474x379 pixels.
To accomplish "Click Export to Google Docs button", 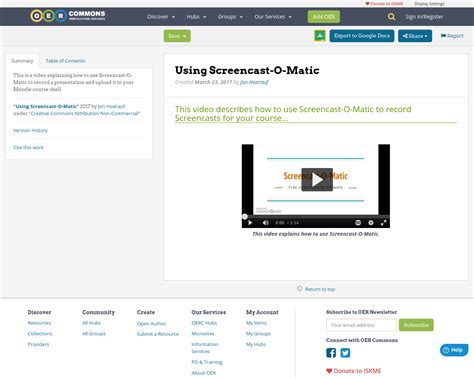I will point(362,36).
